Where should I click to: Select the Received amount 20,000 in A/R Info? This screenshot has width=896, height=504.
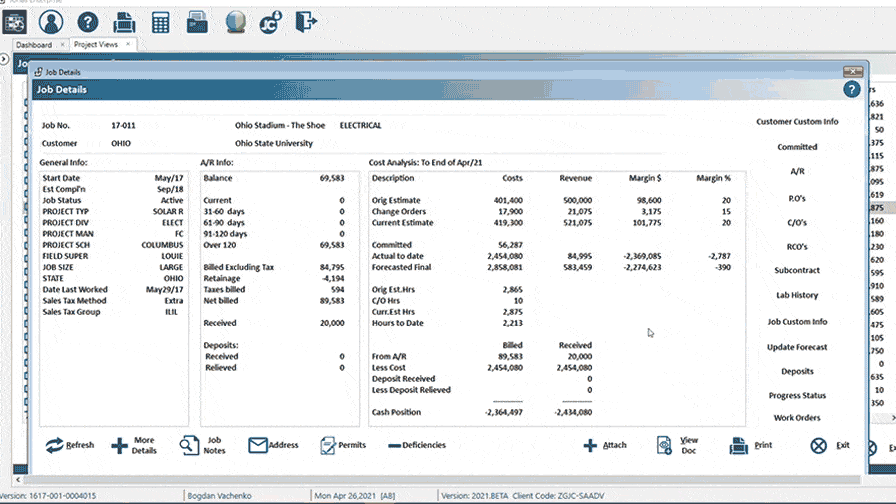click(x=332, y=323)
